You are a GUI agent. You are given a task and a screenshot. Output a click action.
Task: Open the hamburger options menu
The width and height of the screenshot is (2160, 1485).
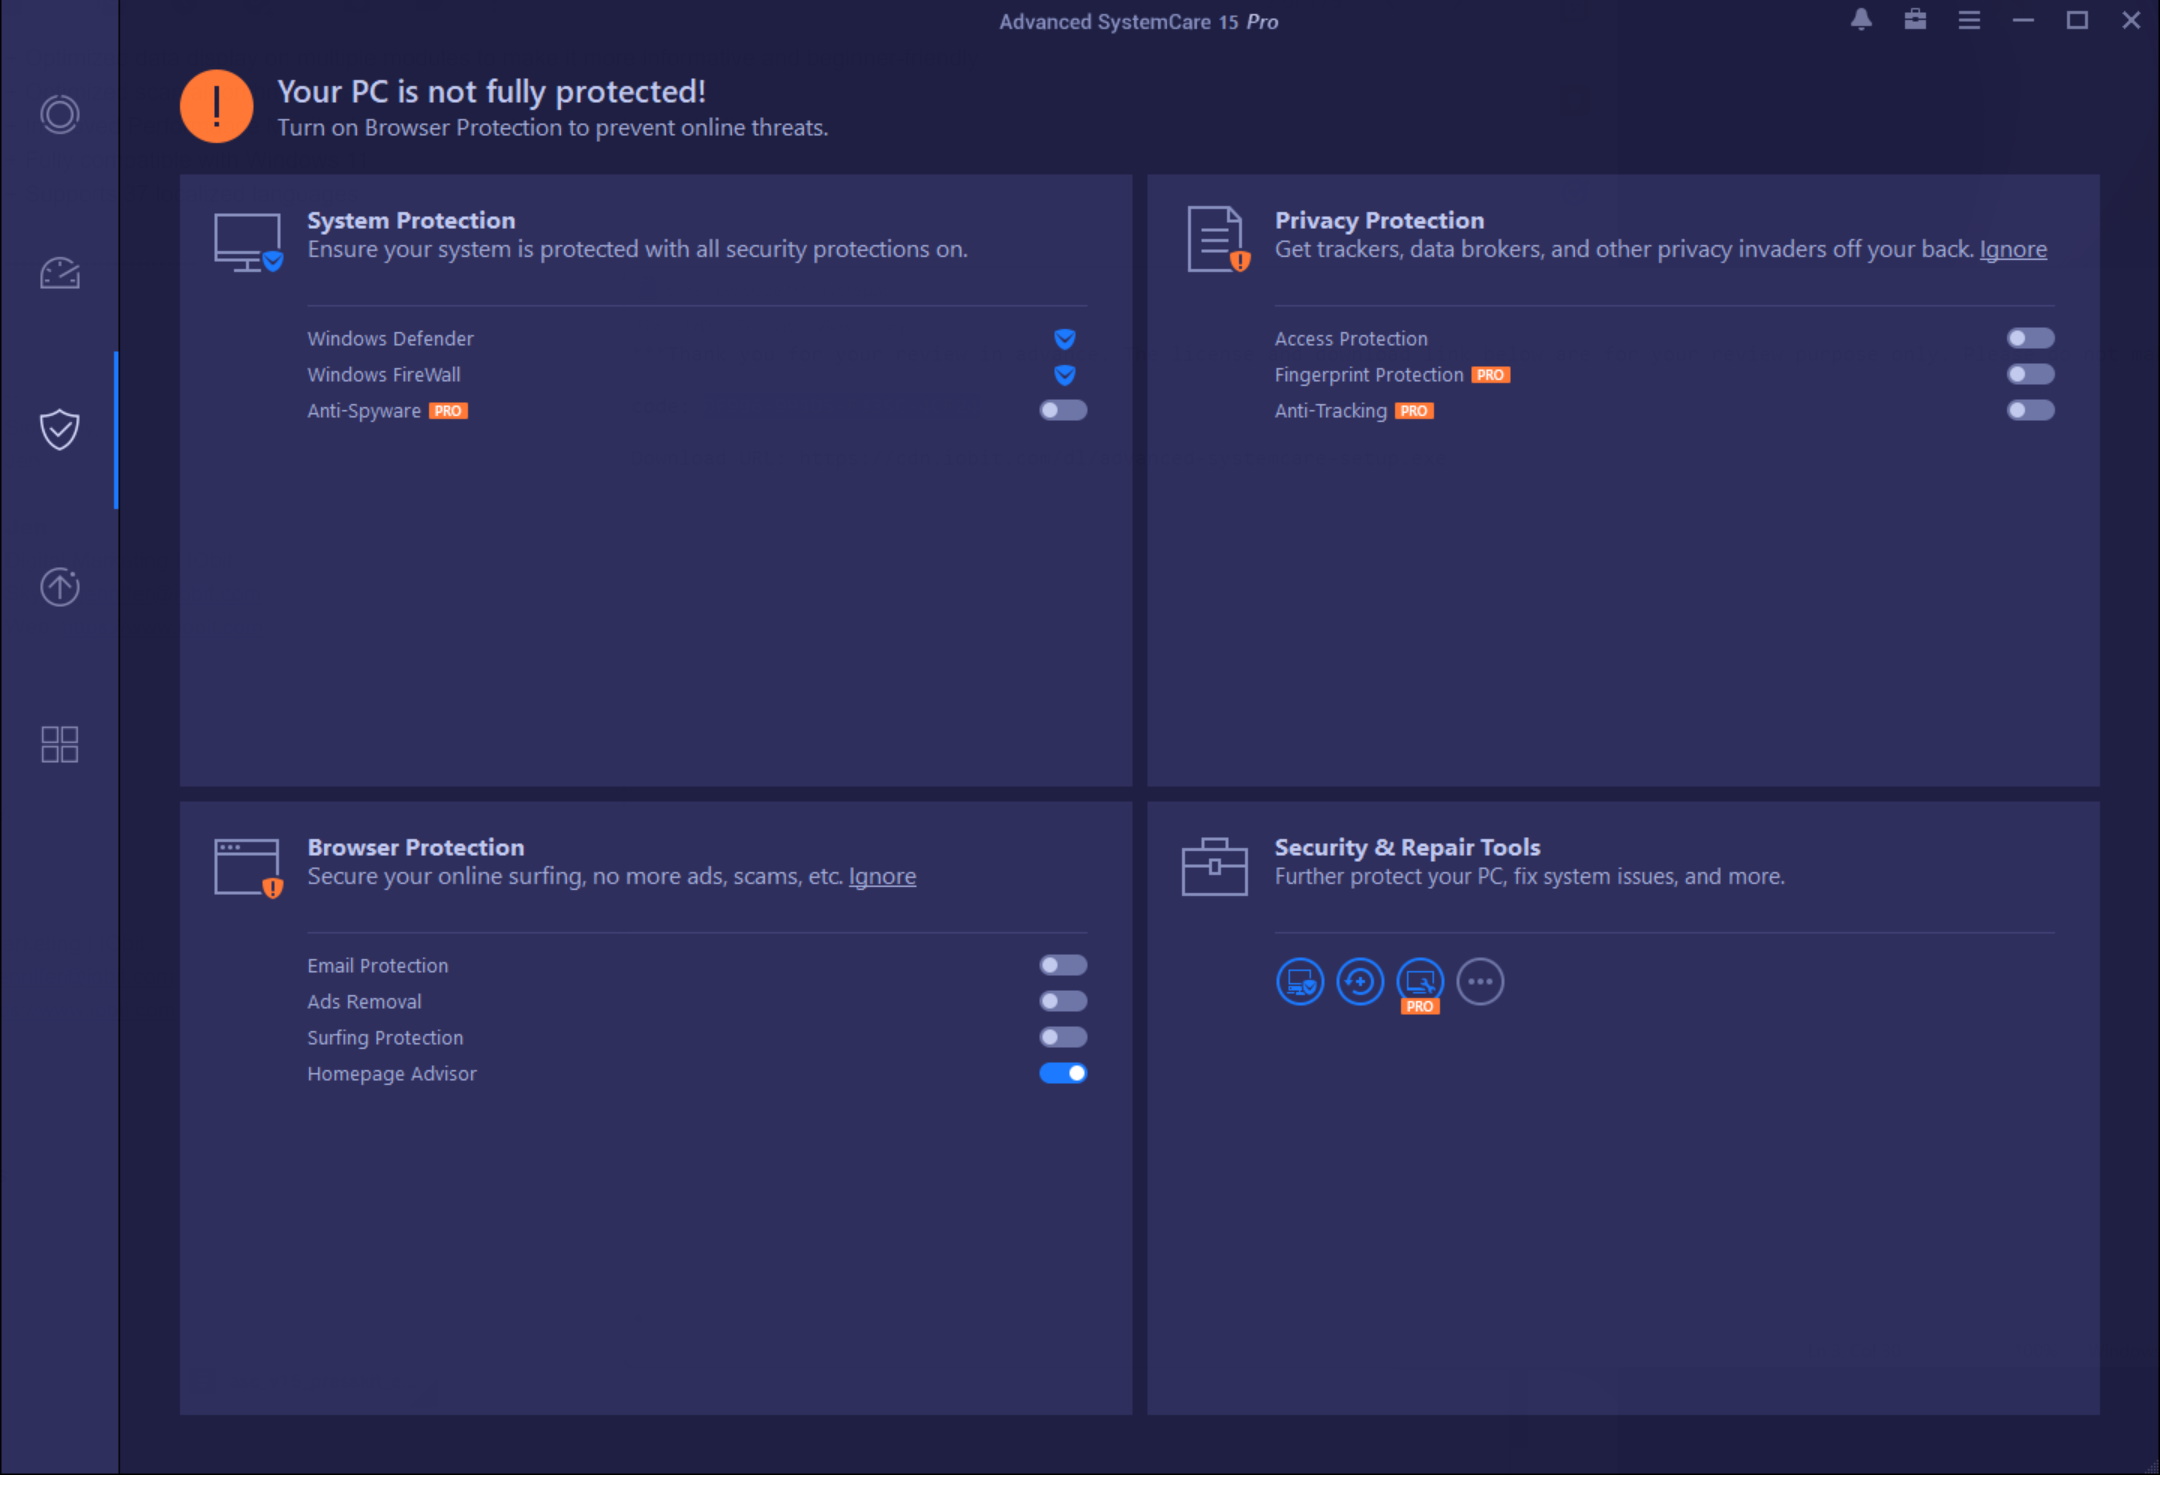click(1968, 20)
